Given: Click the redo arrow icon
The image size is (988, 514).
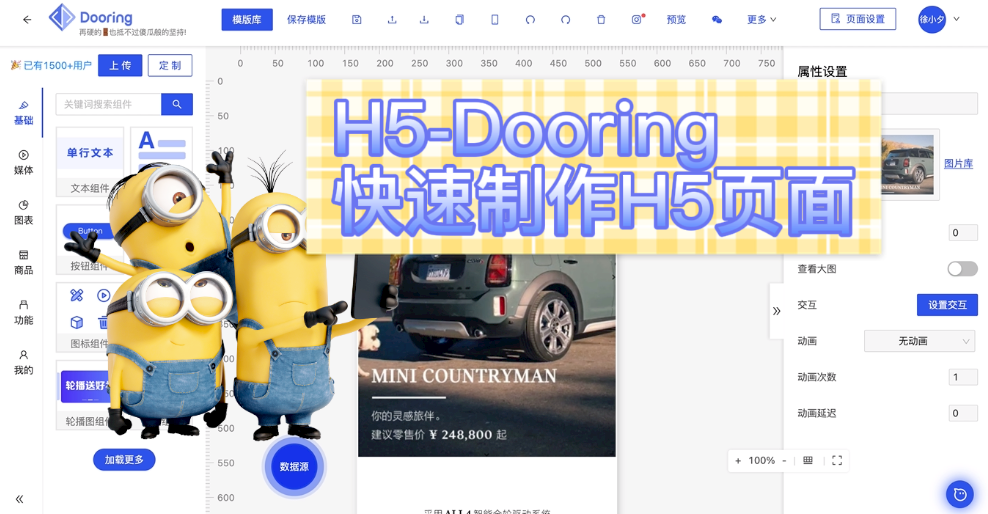Looking at the screenshot, I should point(565,20).
